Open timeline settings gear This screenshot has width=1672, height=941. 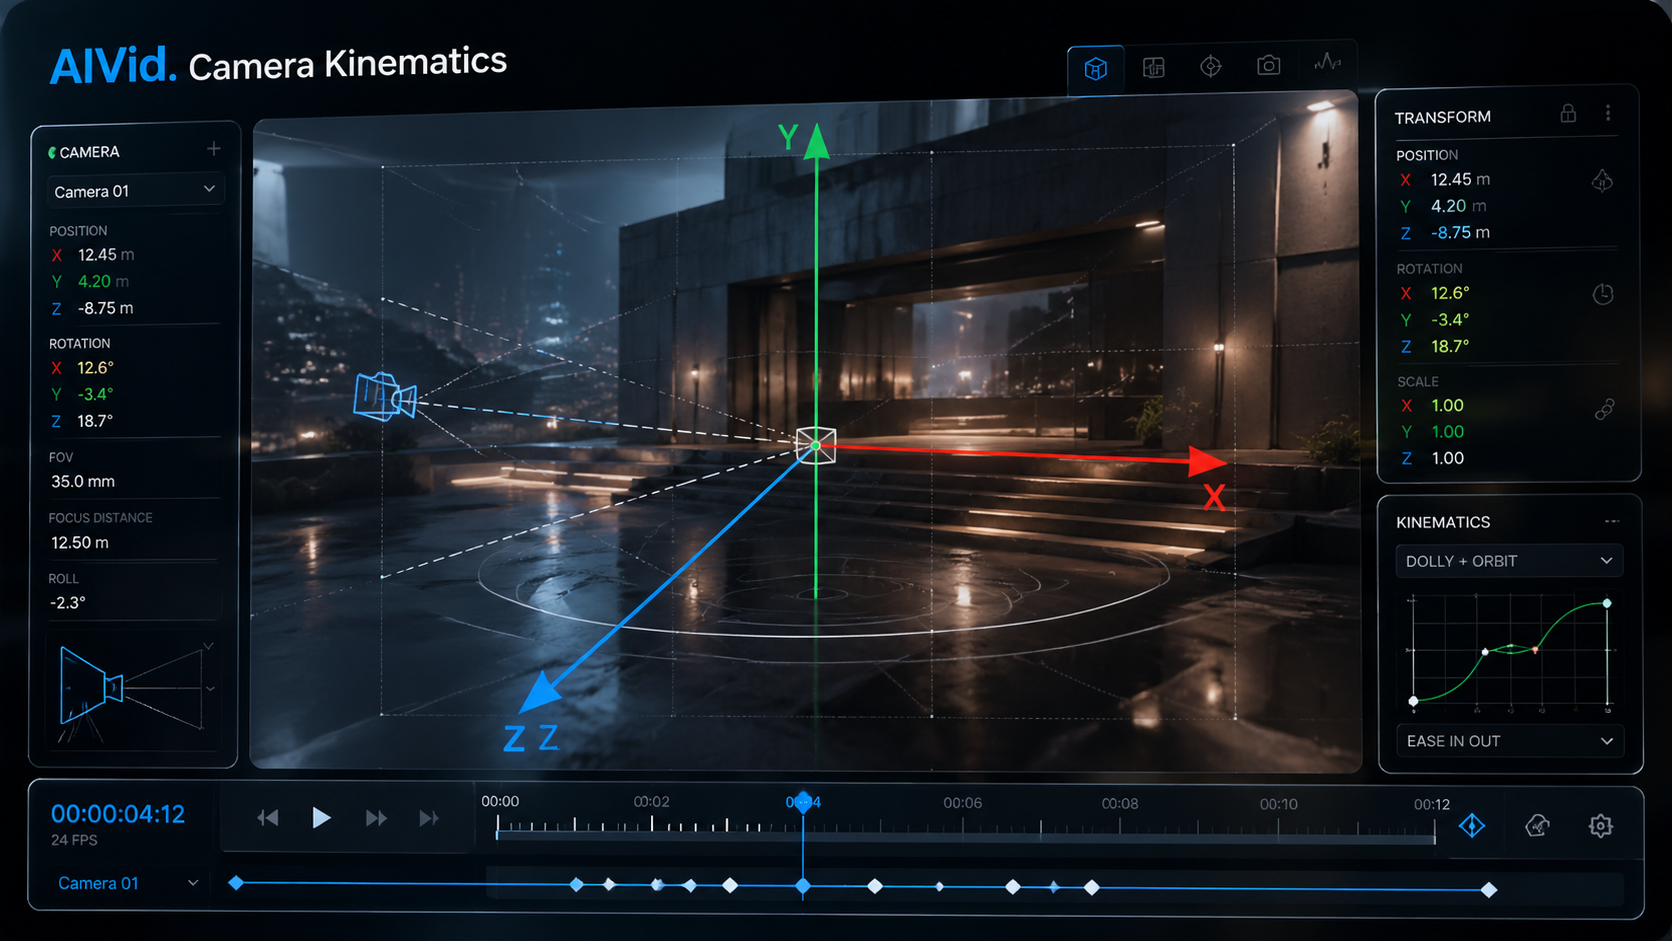[x=1601, y=826]
